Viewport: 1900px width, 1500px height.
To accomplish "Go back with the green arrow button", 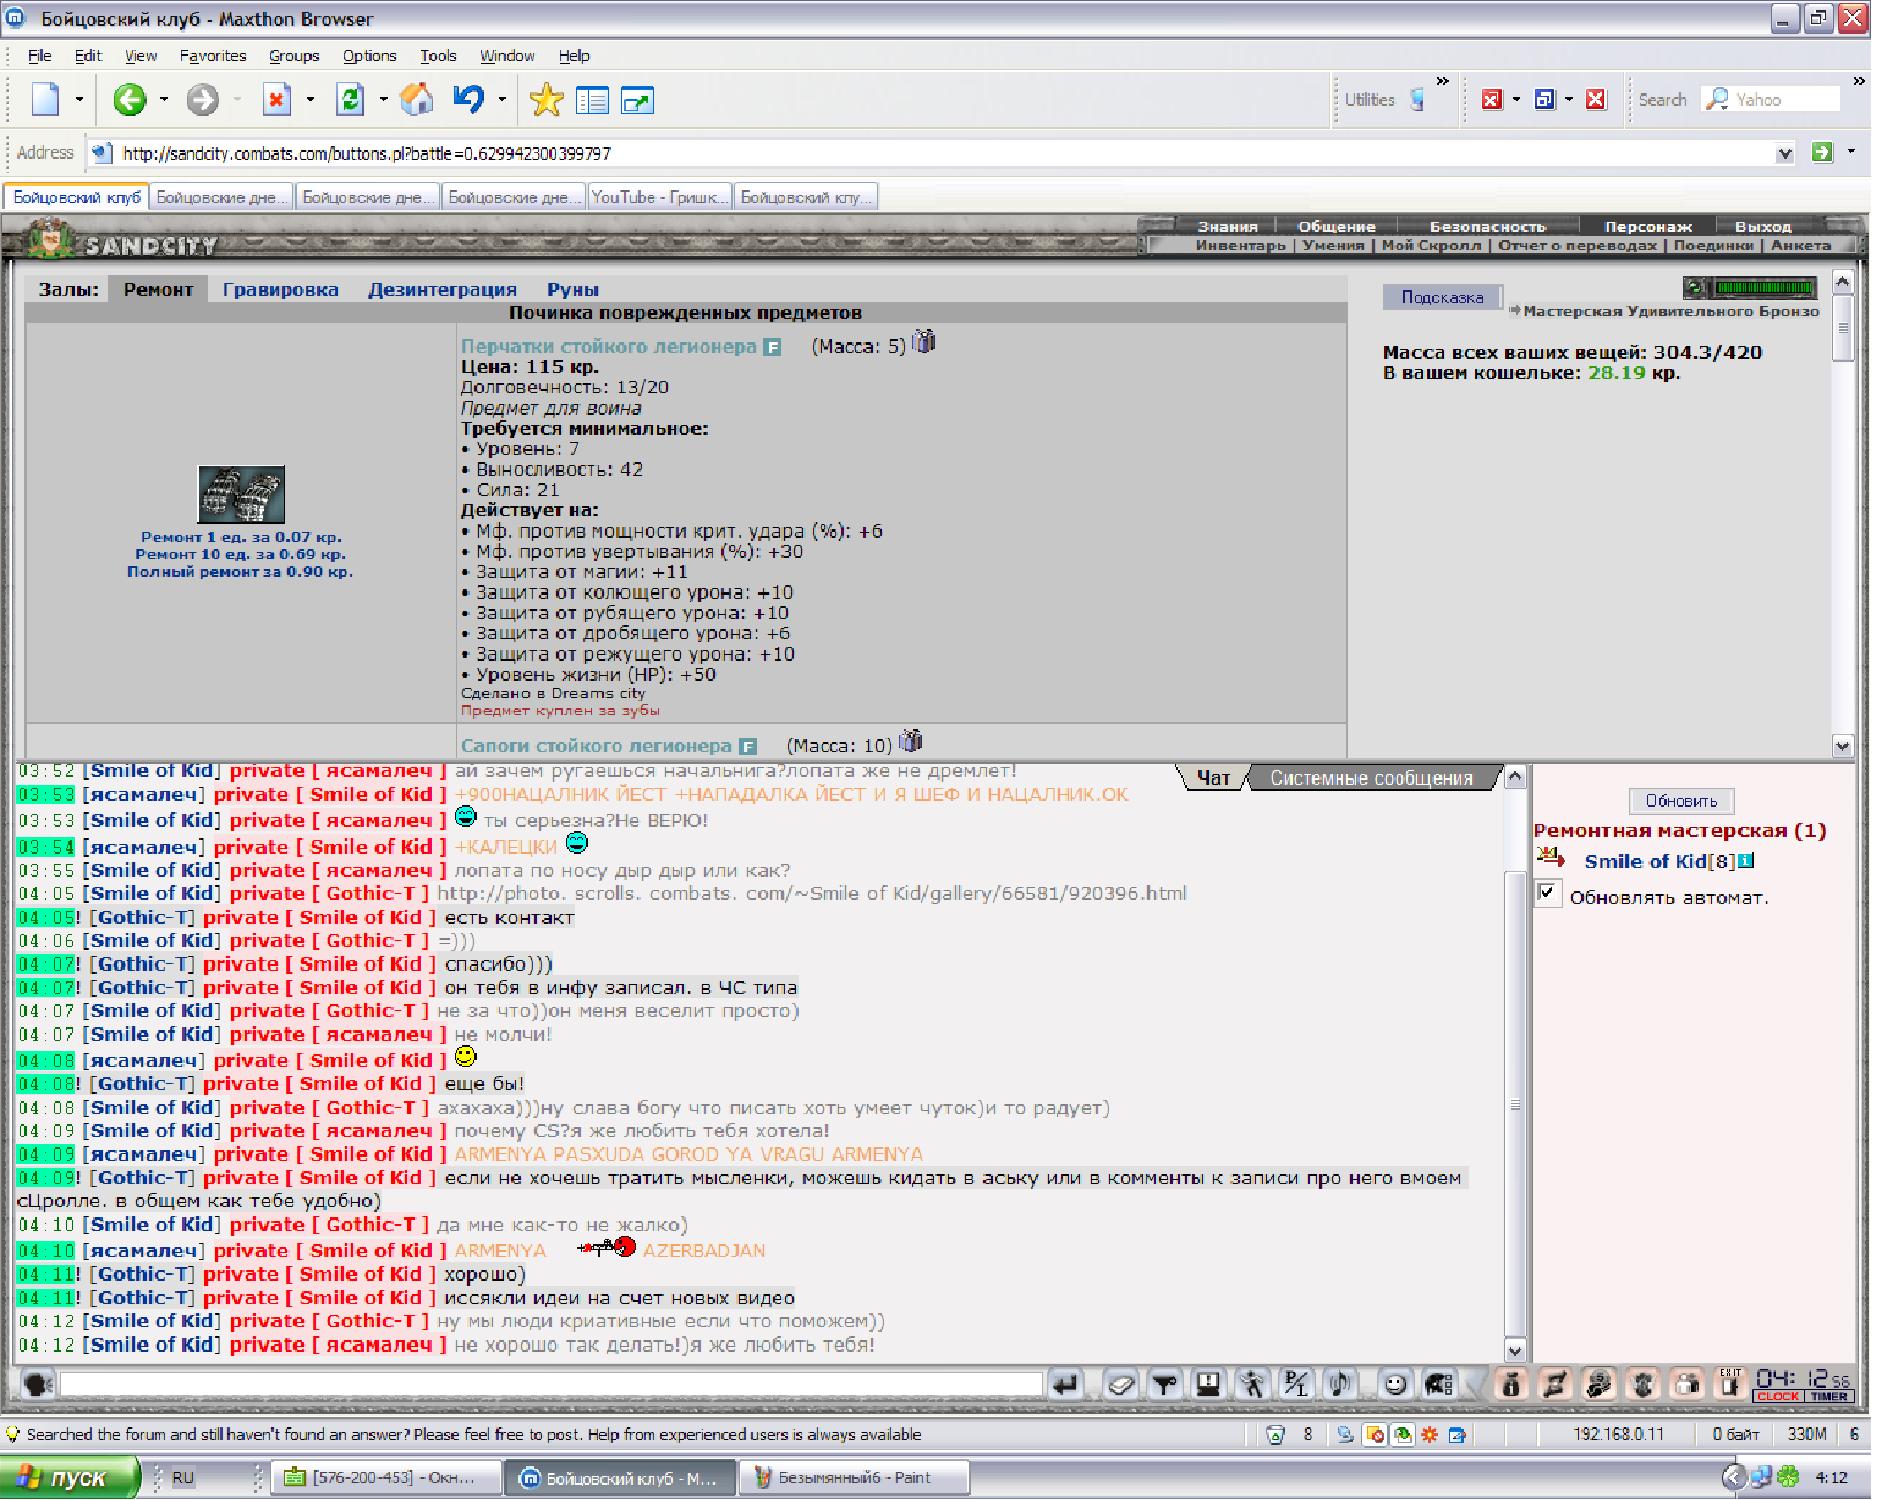I will pos(129,99).
